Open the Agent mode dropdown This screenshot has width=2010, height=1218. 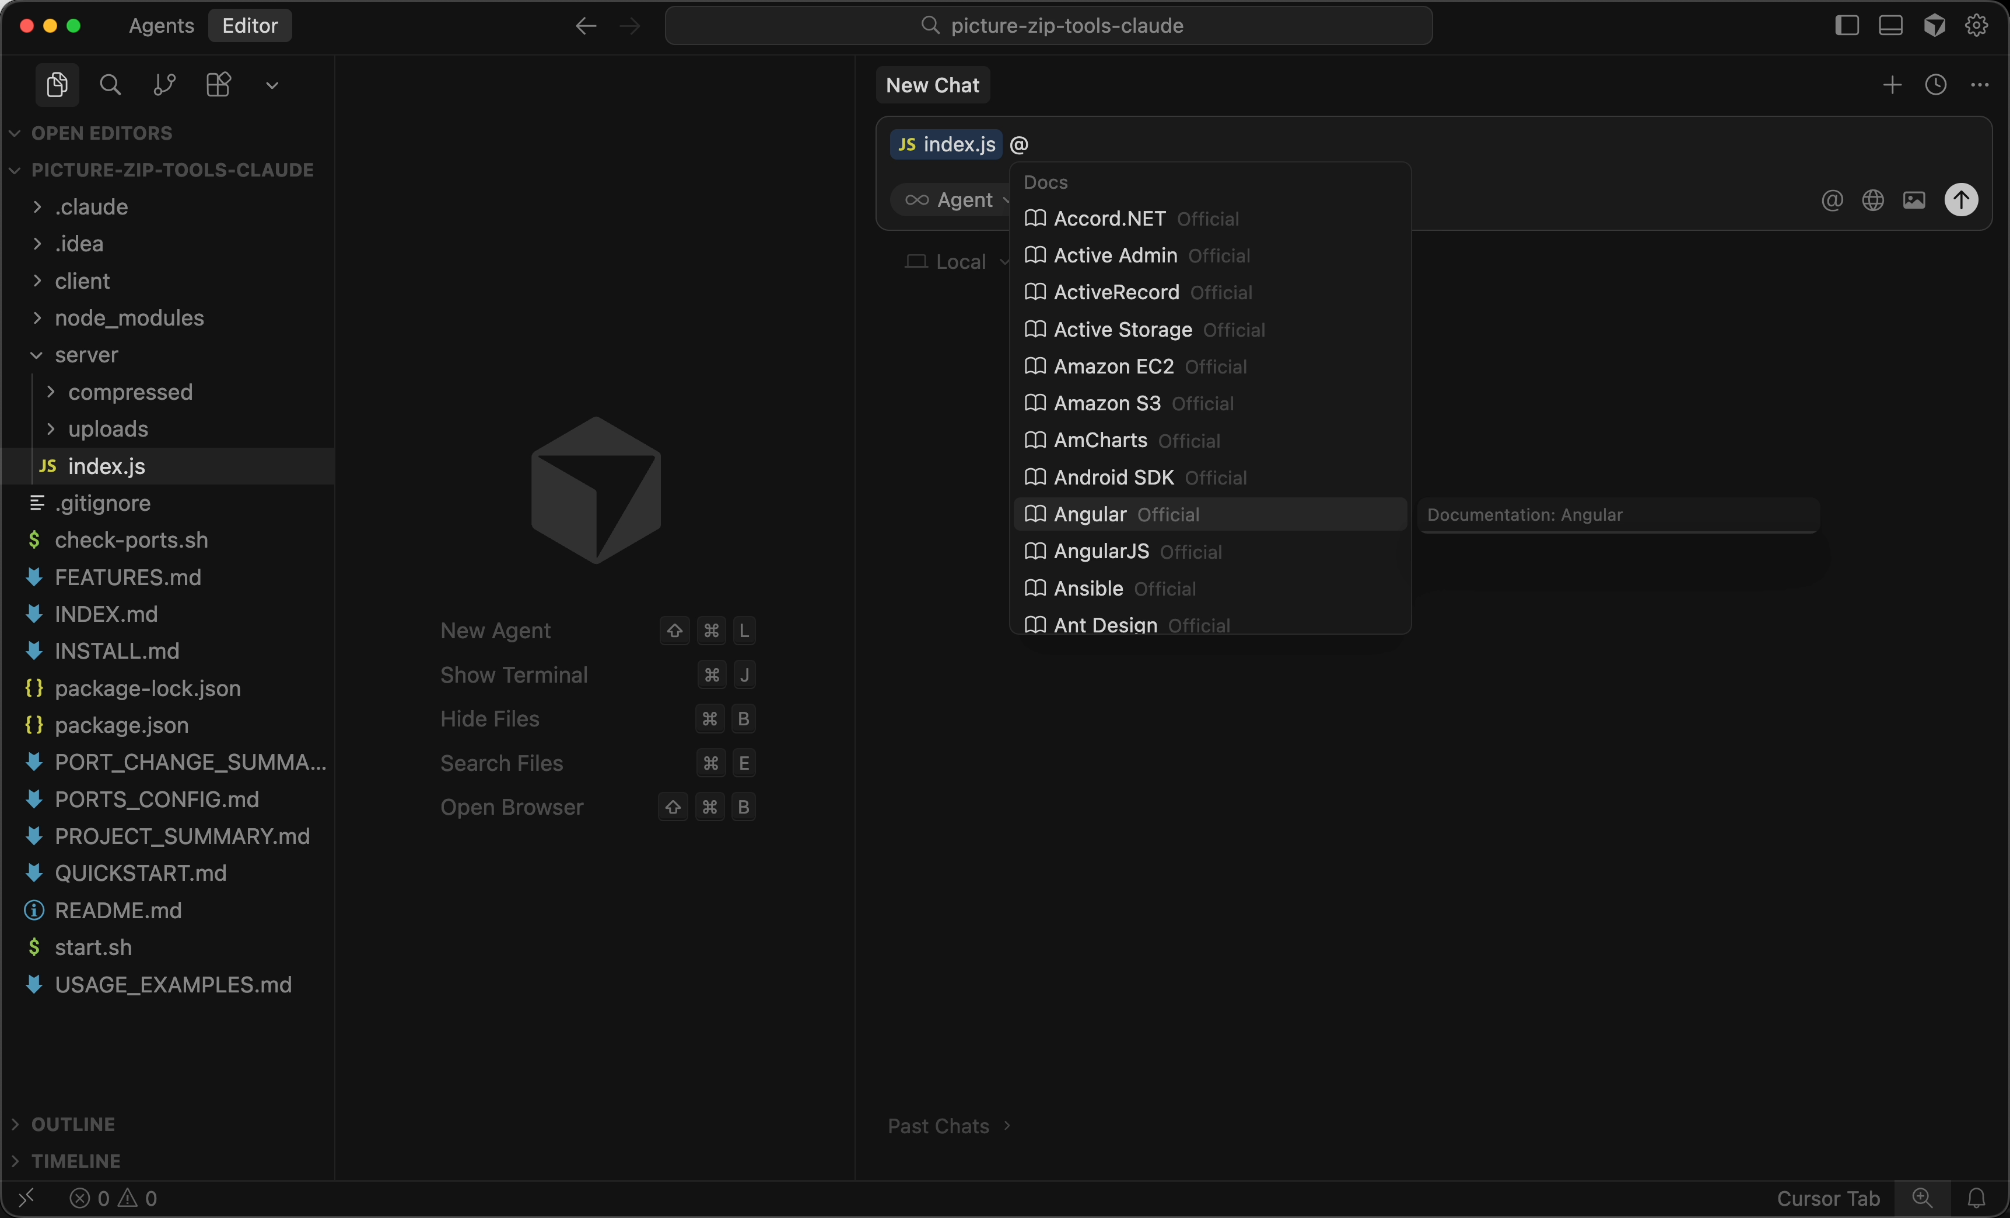[954, 200]
